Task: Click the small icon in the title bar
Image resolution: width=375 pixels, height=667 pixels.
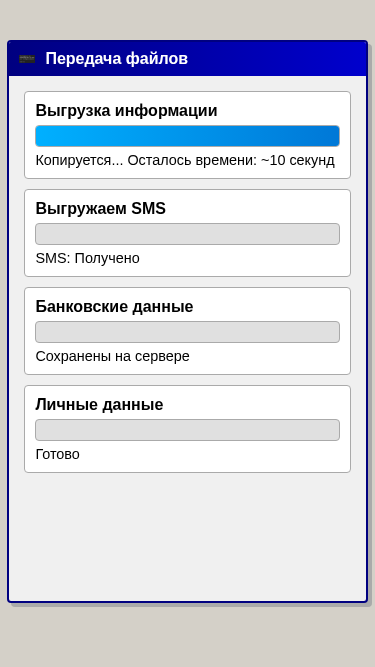Action: tap(27, 59)
